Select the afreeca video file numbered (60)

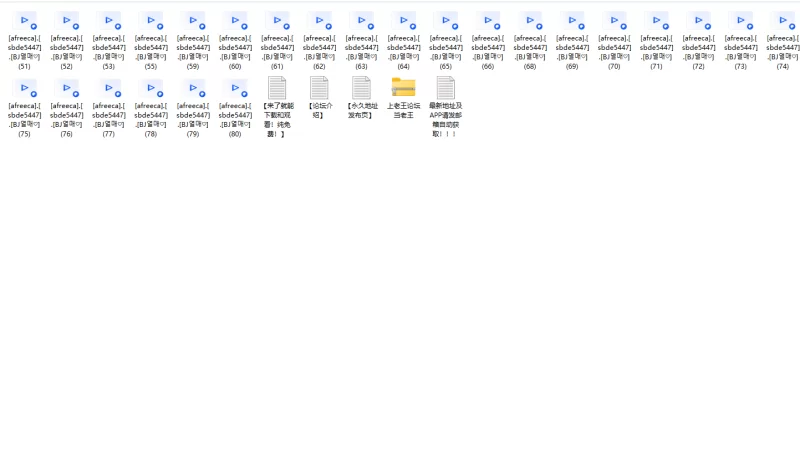(x=235, y=41)
